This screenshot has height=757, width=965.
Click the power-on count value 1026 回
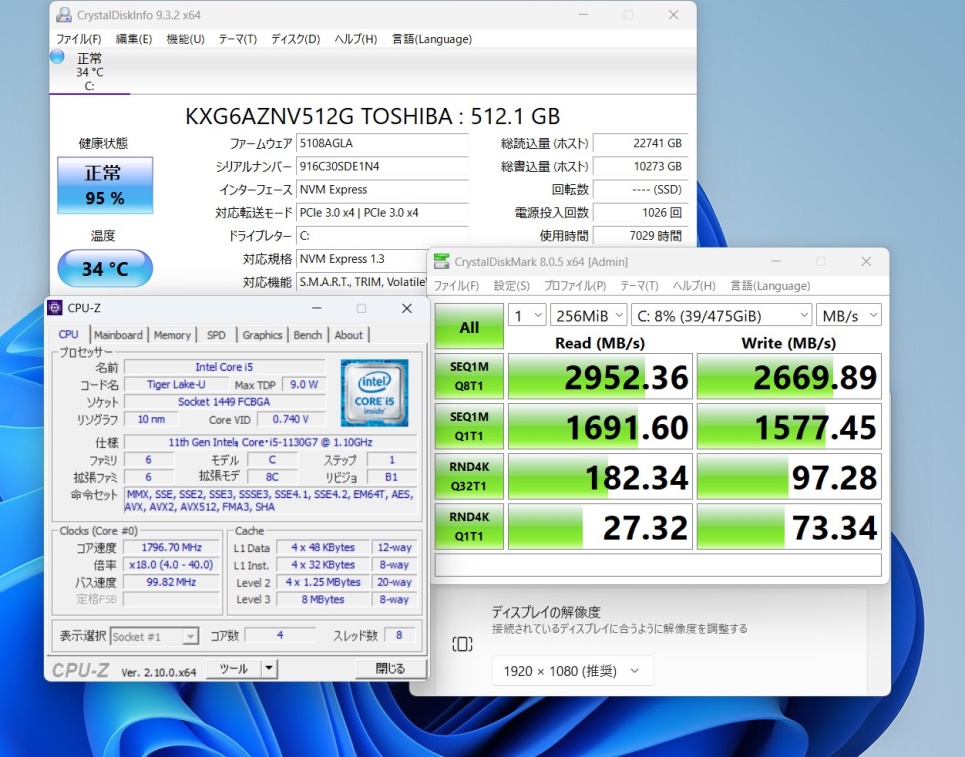click(640, 213)
